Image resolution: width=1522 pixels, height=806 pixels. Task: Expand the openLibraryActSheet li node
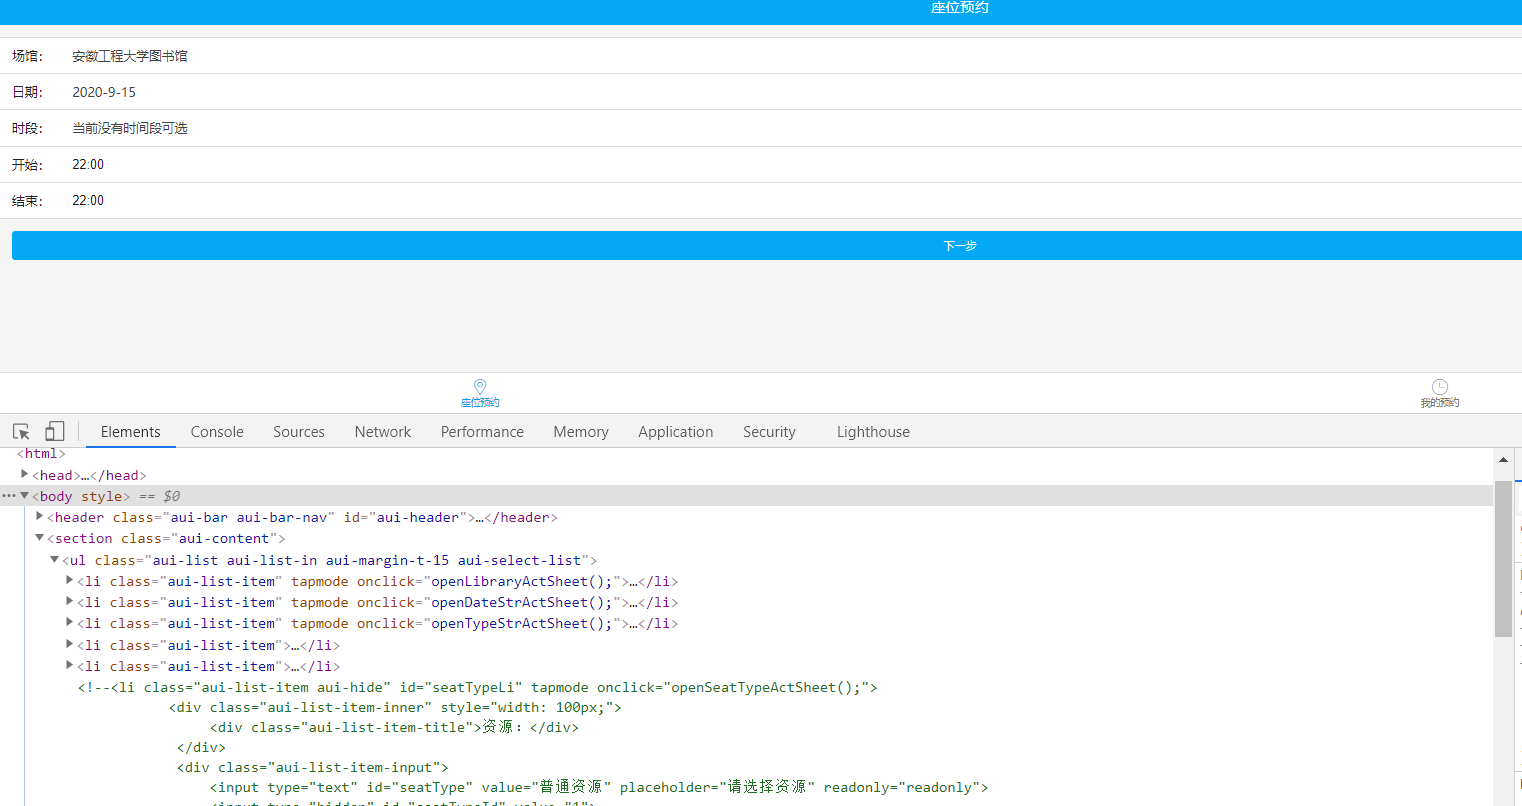(70, 580)
